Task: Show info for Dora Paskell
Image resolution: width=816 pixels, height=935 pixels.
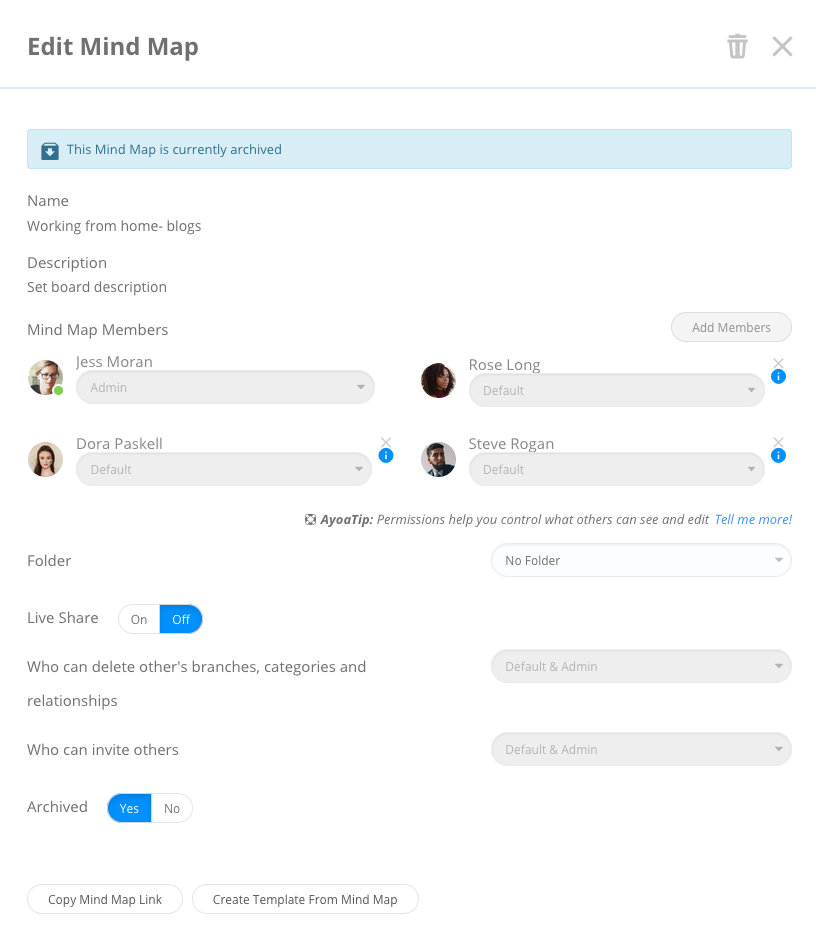Action: (386, 456)
